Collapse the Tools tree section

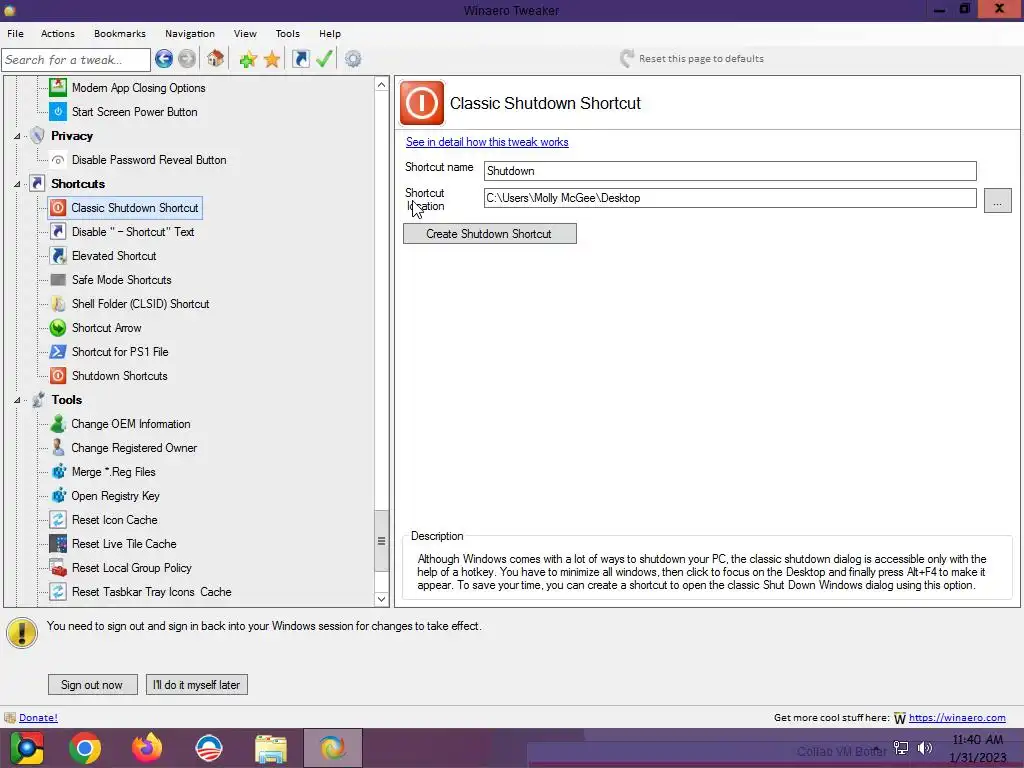tap(17, 400)
